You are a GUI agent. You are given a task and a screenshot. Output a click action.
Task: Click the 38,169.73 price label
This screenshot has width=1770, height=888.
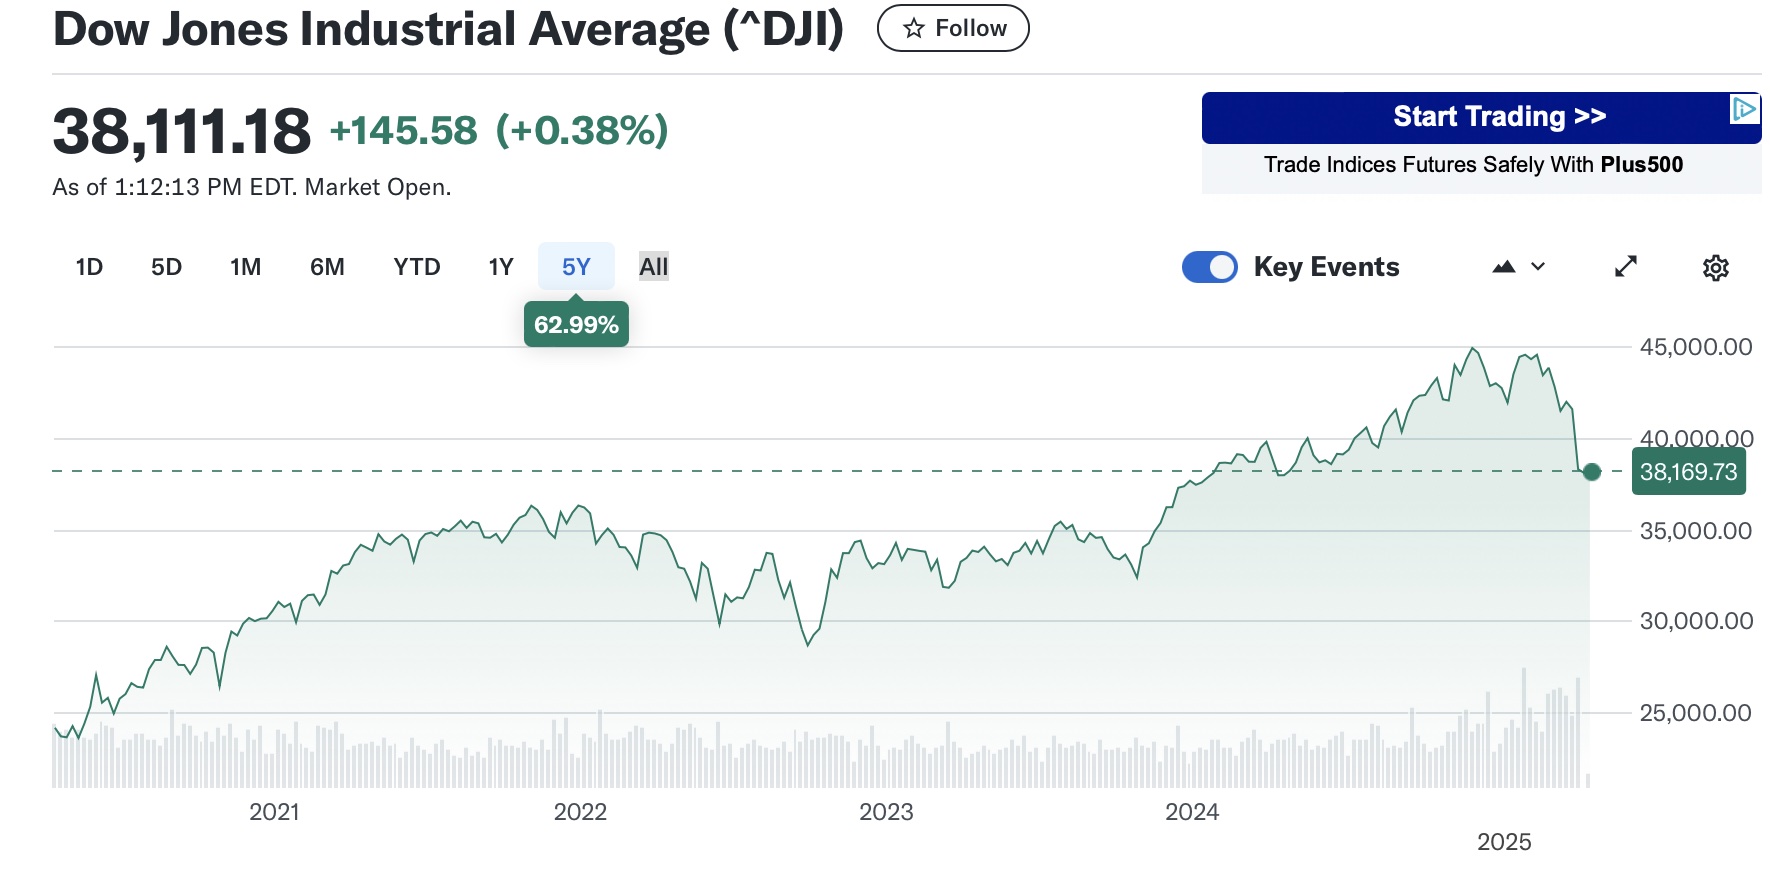(1688, 472)
